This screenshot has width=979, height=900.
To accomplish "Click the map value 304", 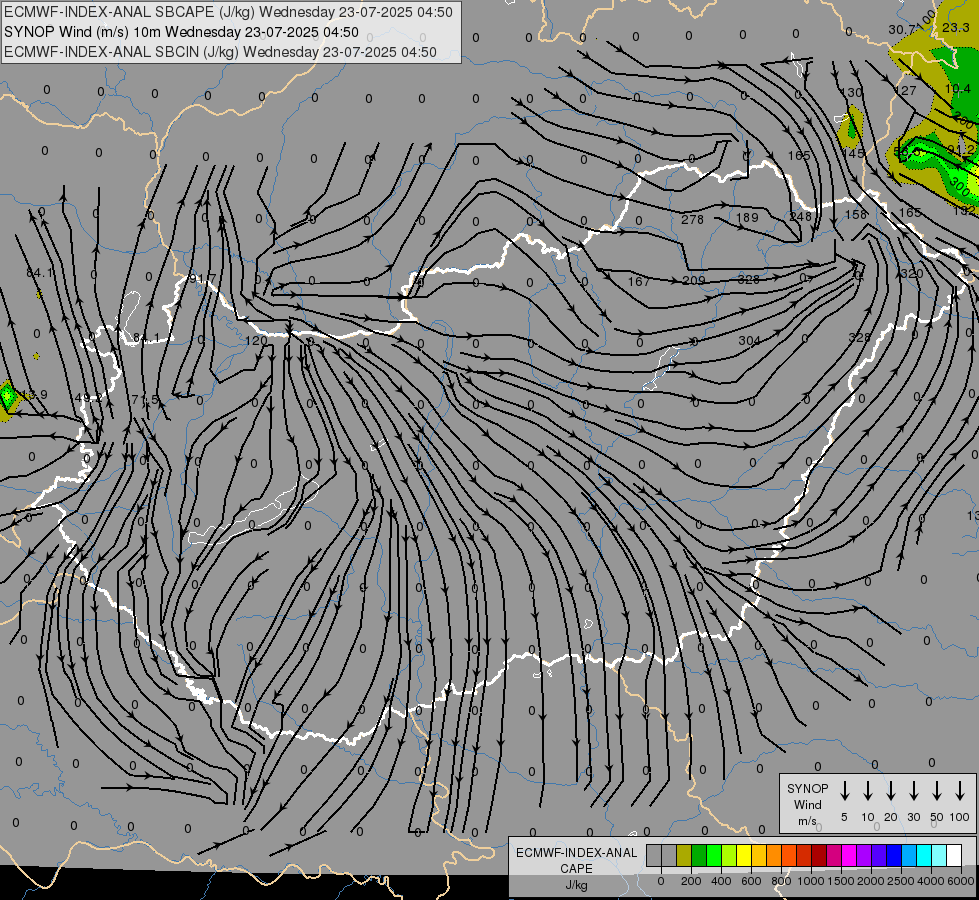I will pos(750,340).
